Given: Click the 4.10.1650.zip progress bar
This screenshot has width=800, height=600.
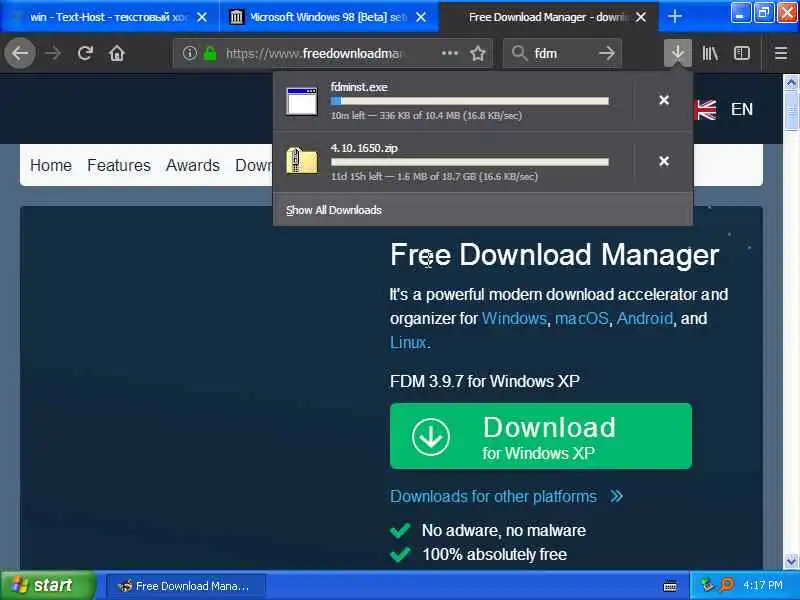Looking at the screenshot, I should (469, 162).
